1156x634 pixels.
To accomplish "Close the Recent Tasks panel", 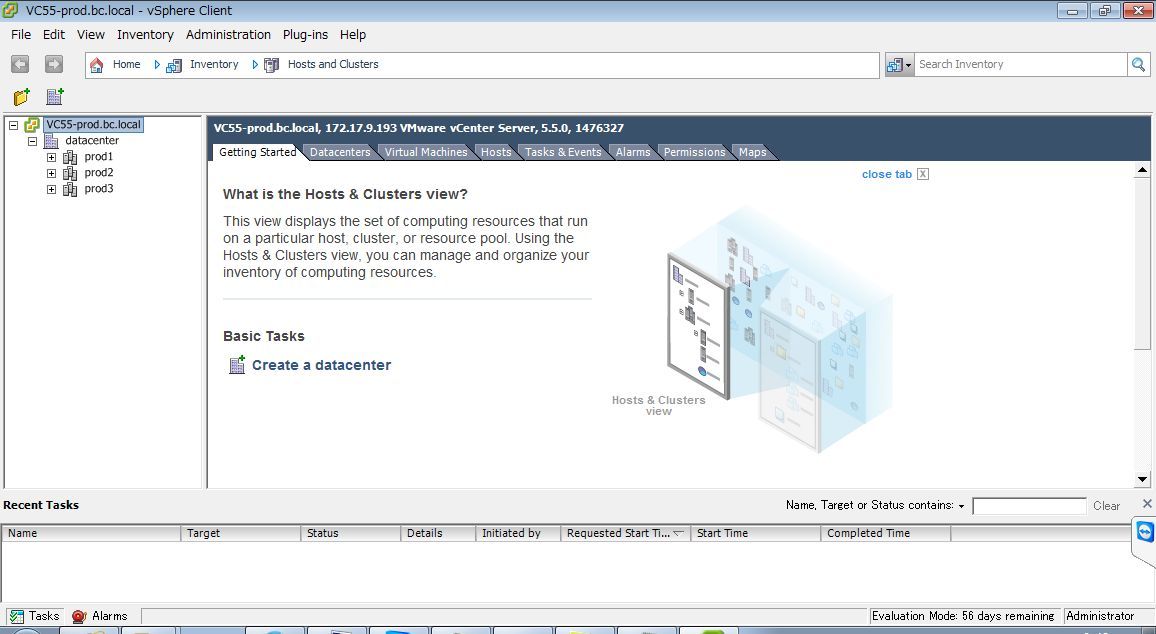I will point(1146,504).
